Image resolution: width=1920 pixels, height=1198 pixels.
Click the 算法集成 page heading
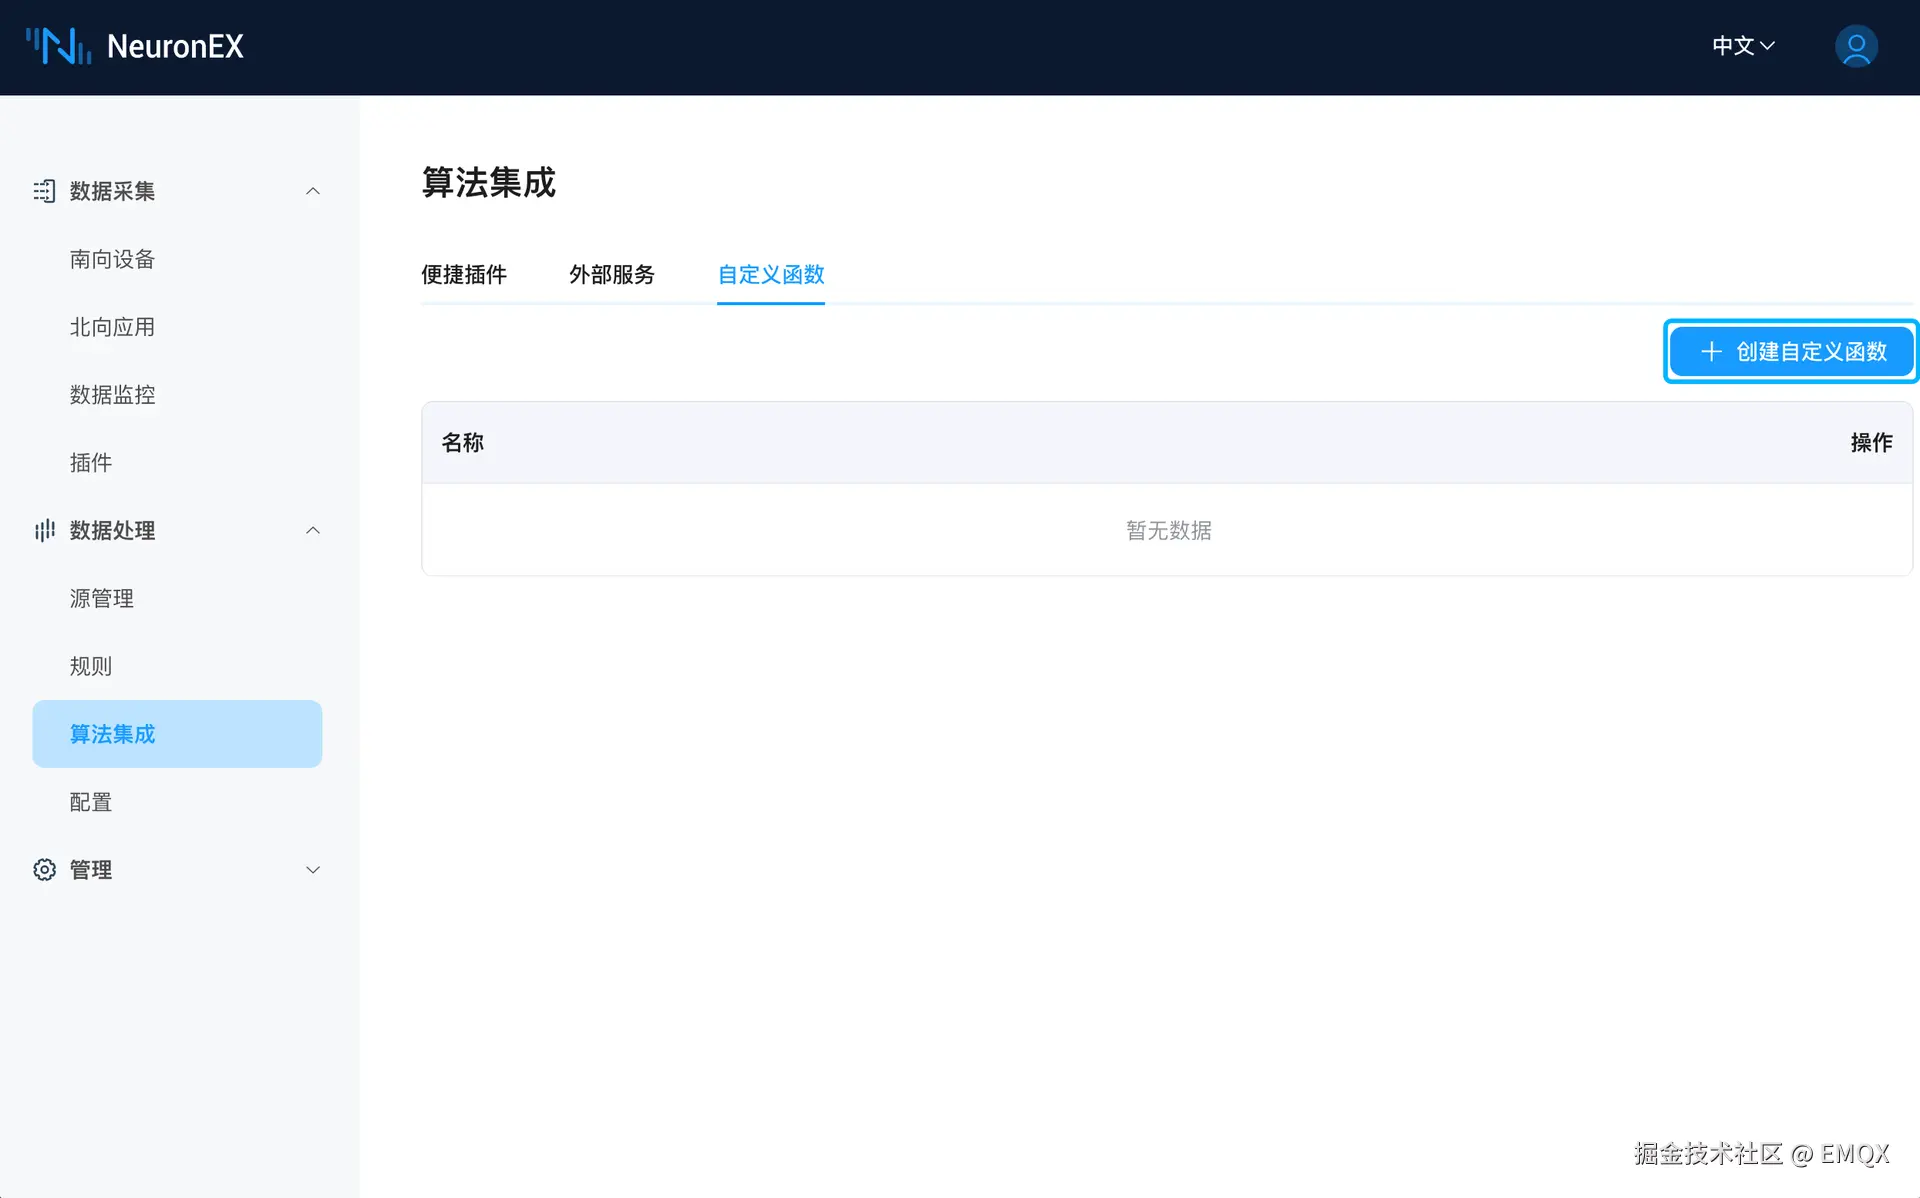point(488,182)
